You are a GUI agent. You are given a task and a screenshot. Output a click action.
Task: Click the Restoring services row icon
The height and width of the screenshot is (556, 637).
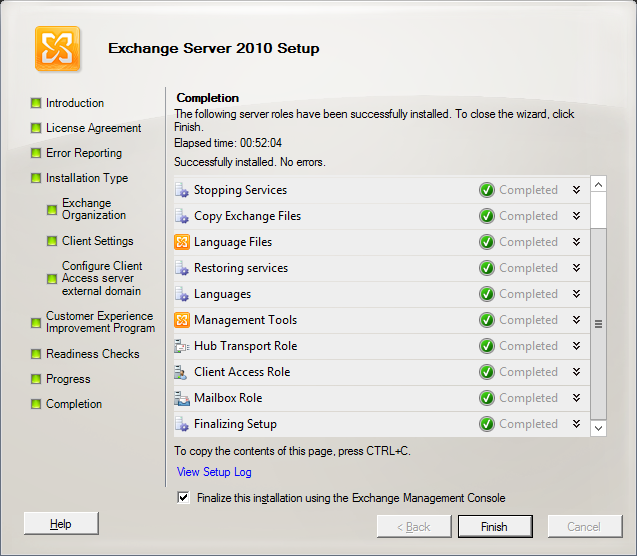[x=182, y=268]
